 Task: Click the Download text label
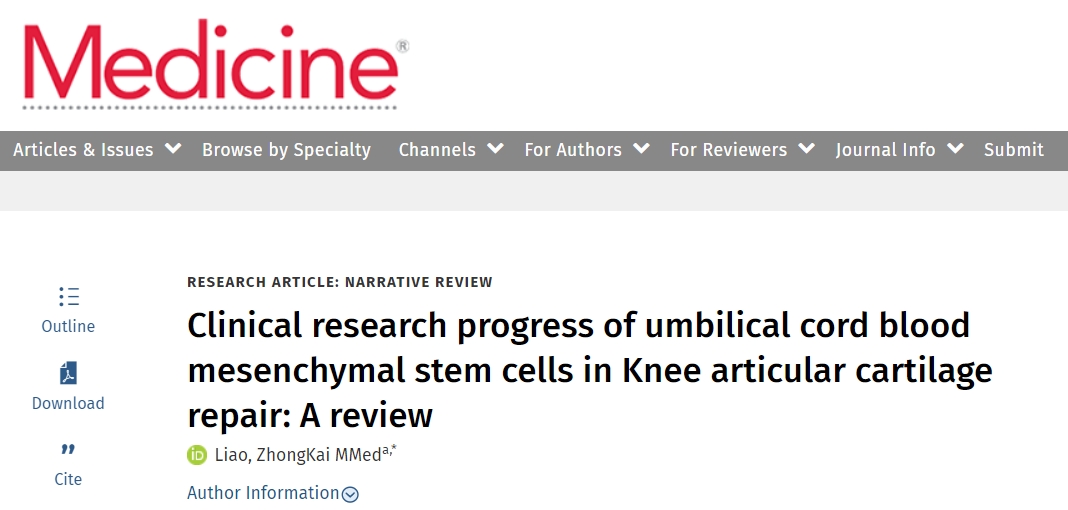pyautogui.click(x=68, y=403)
